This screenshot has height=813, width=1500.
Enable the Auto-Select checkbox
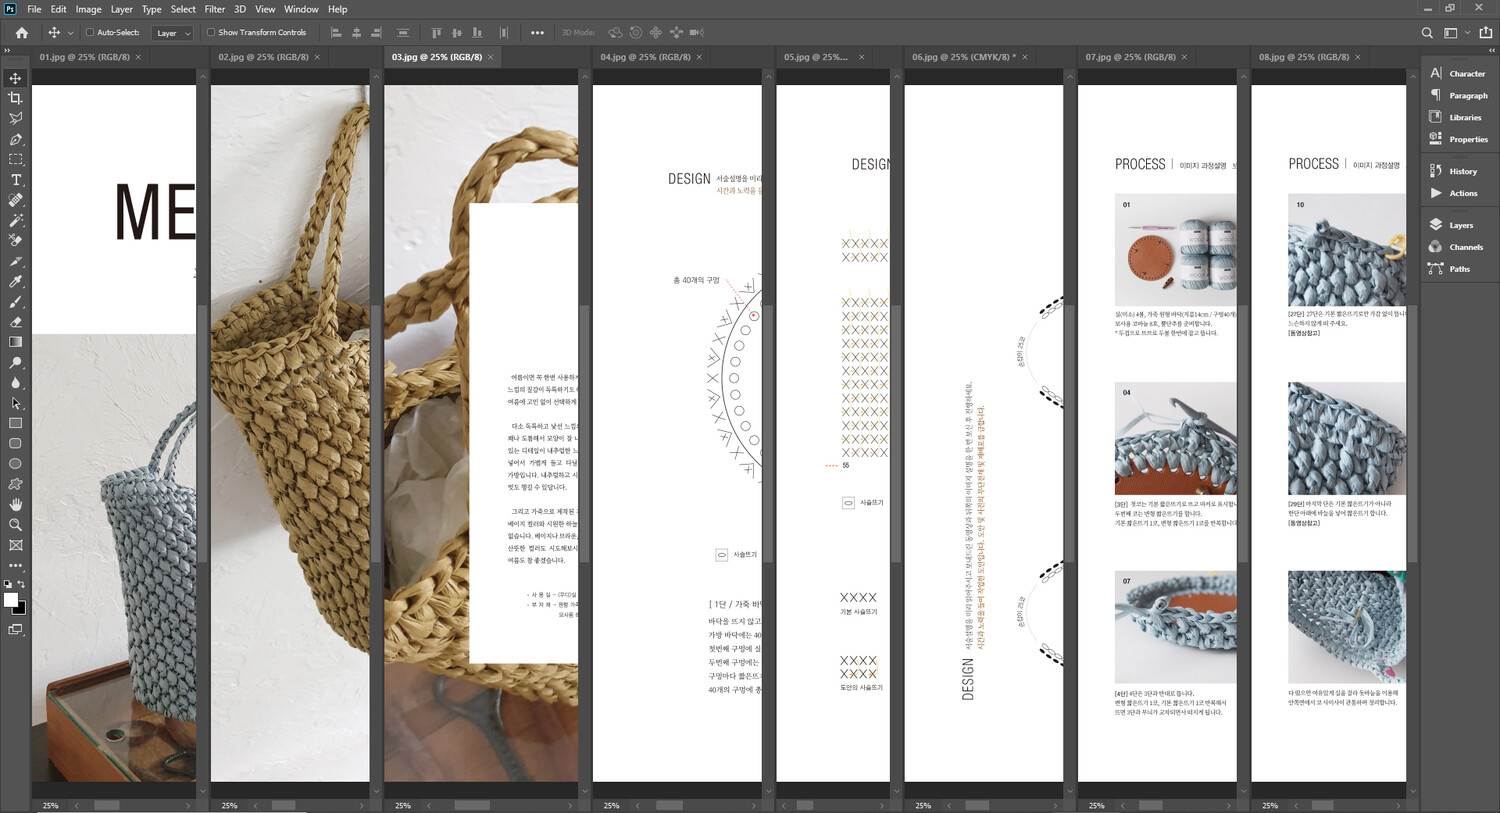[90, 33]
